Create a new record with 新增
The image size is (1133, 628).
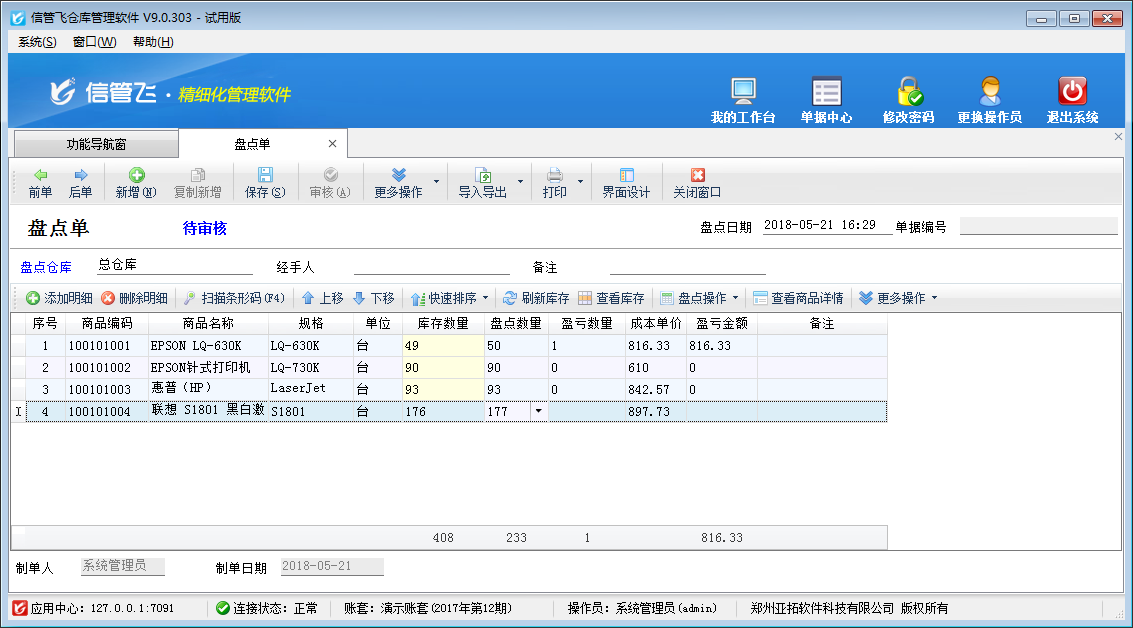click(136, 183)
